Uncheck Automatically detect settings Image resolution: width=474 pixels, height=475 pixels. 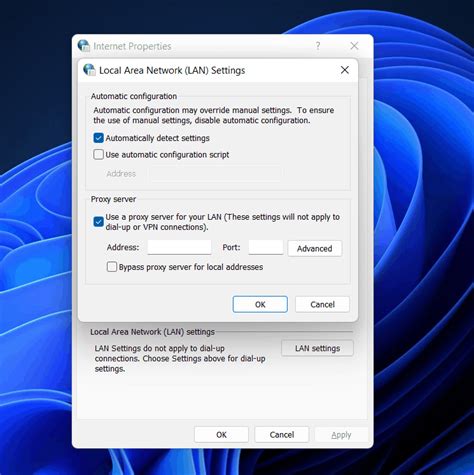tap(98, 138)
